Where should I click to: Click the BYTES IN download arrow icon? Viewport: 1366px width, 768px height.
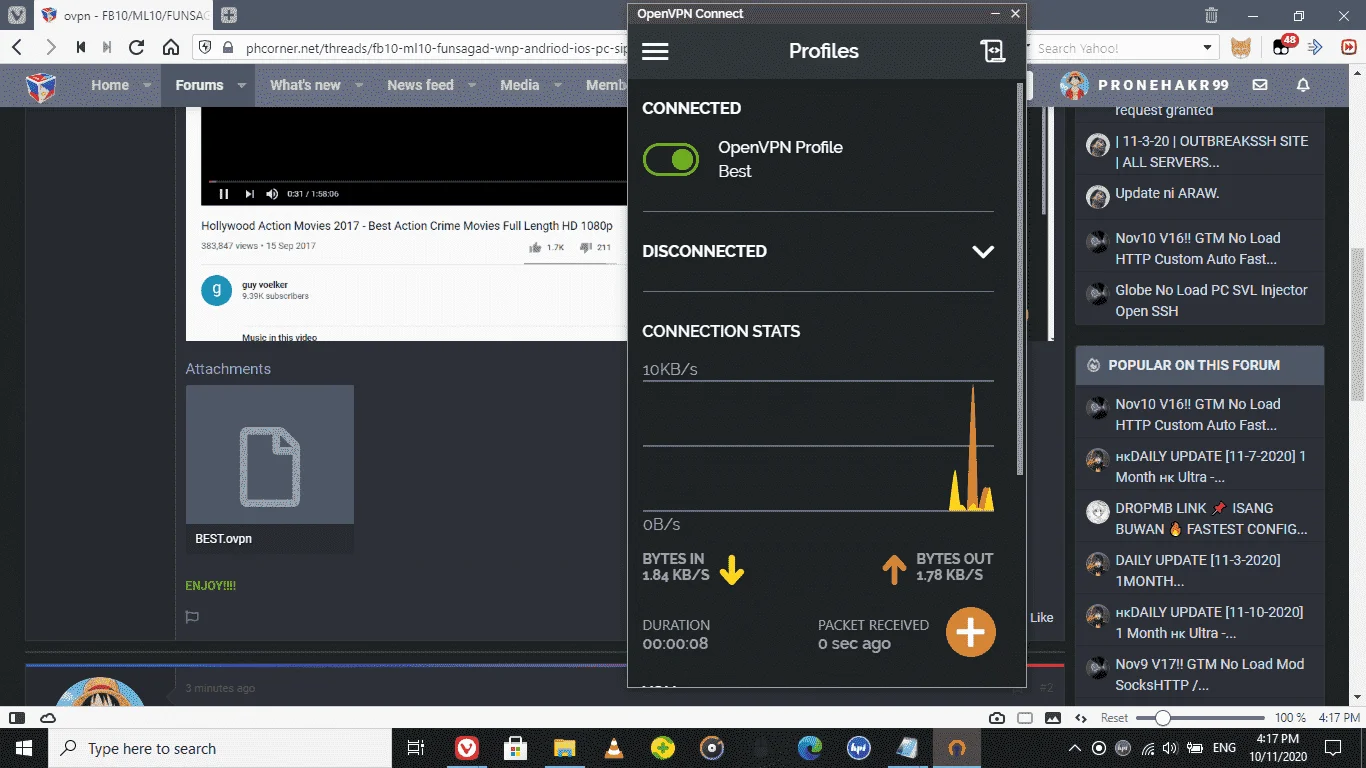(732, 570)
